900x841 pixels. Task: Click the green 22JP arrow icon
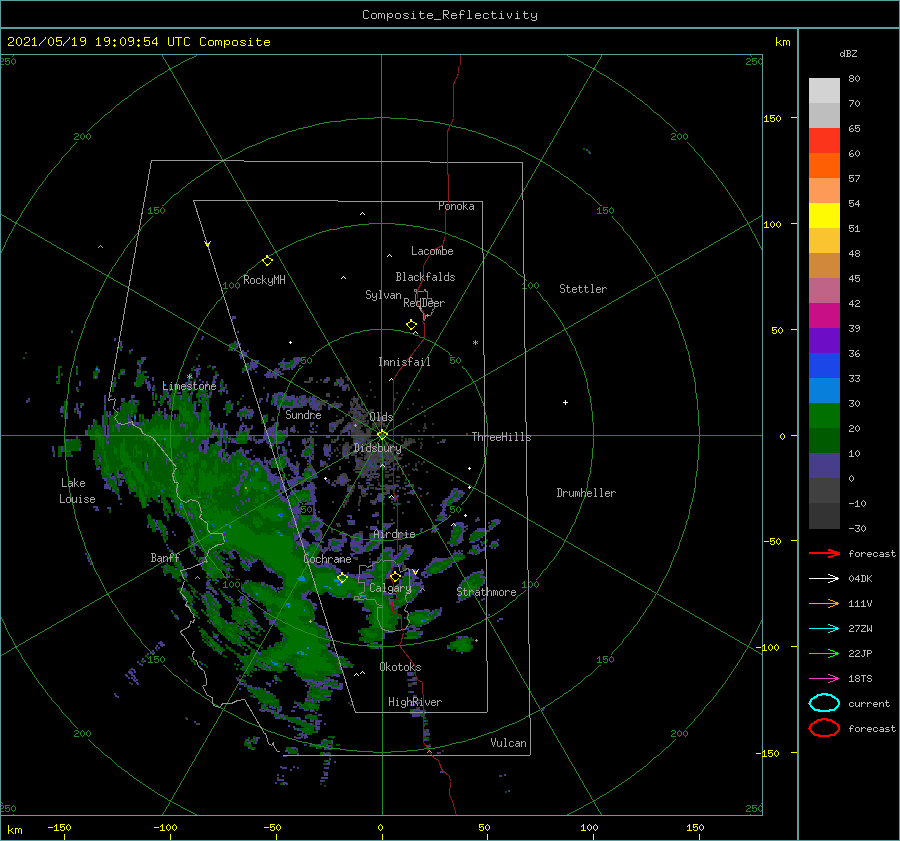coord(824,653)
